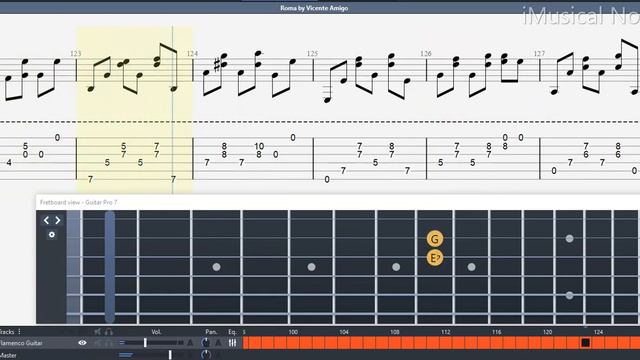Viewport: 640px width, 360px height.
Task: Select open-string 0 on bottom string, bar 125
Action: pyautogui.click(x=327, y=179)
